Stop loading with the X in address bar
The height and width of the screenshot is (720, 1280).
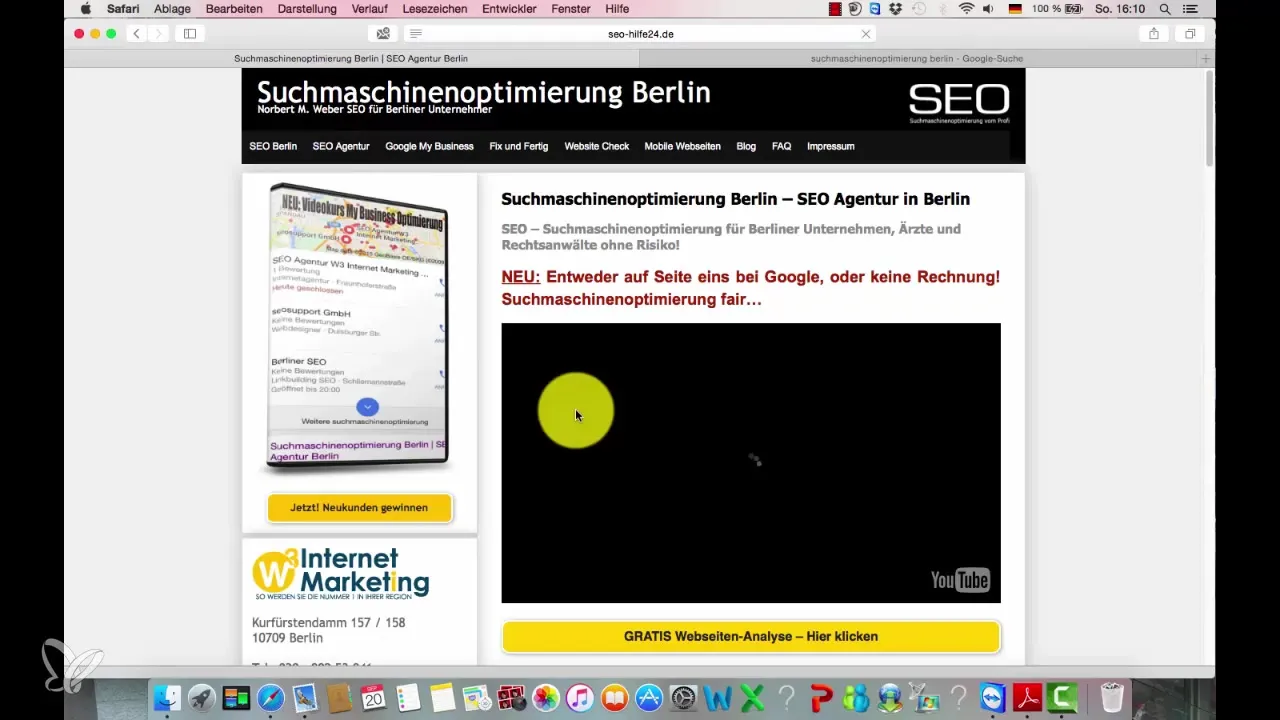click(x=866, y=33)
